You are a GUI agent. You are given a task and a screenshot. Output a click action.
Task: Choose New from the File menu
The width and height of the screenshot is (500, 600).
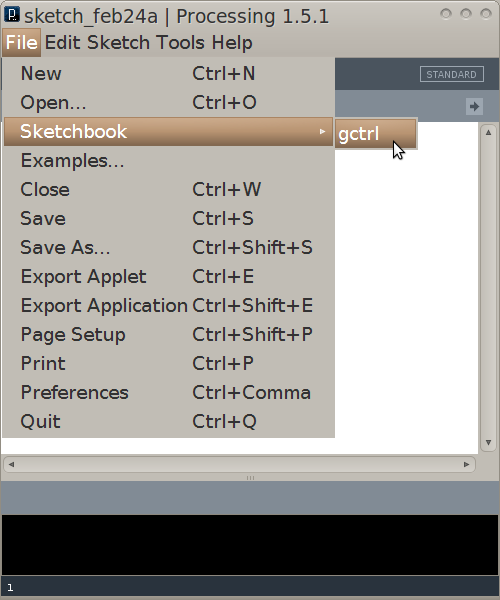coord(168,73)
